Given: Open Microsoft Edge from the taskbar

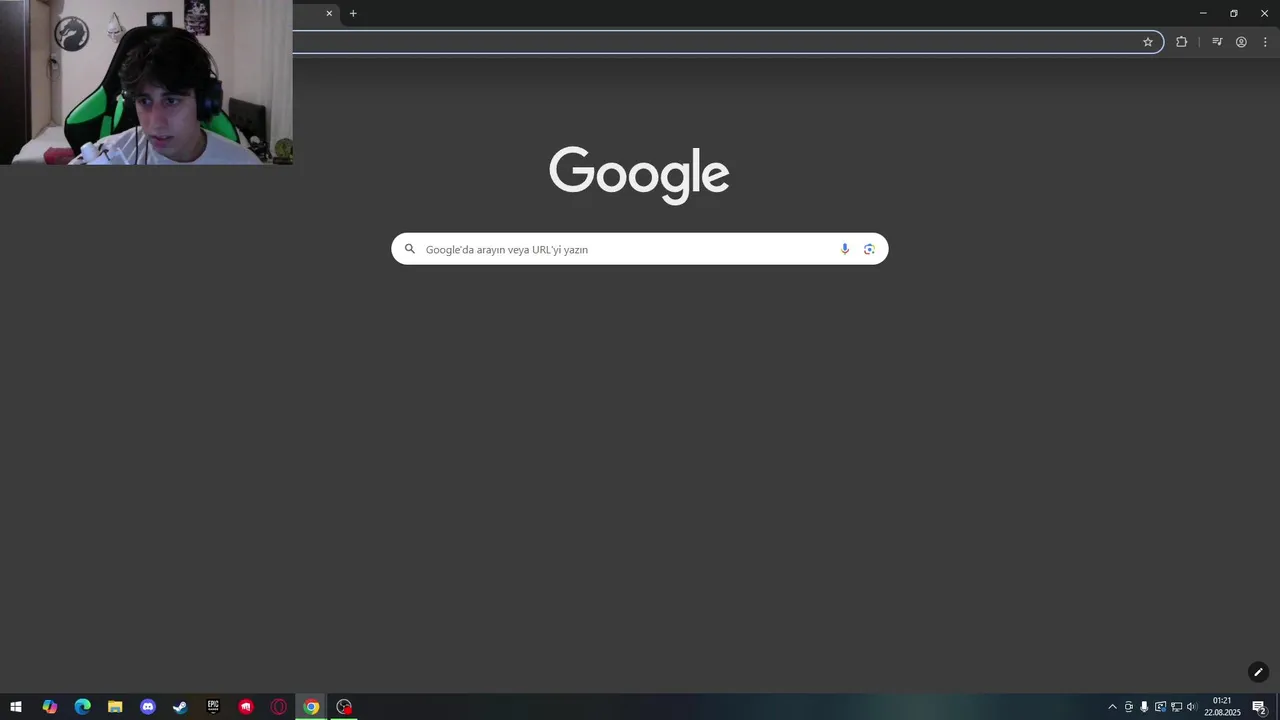Looking at the screenshot, I should point(82,707).
